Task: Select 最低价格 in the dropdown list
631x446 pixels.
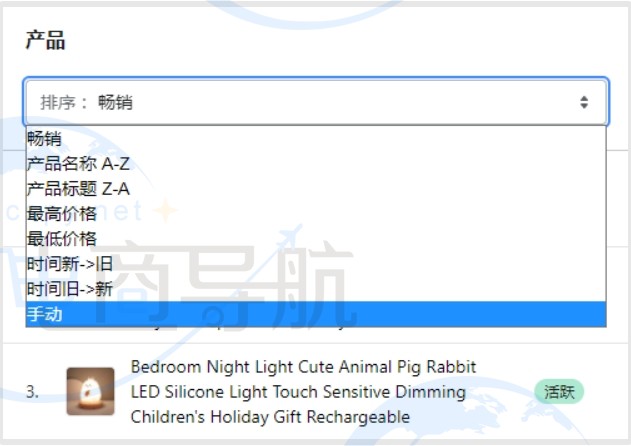Action: point(62,238)
